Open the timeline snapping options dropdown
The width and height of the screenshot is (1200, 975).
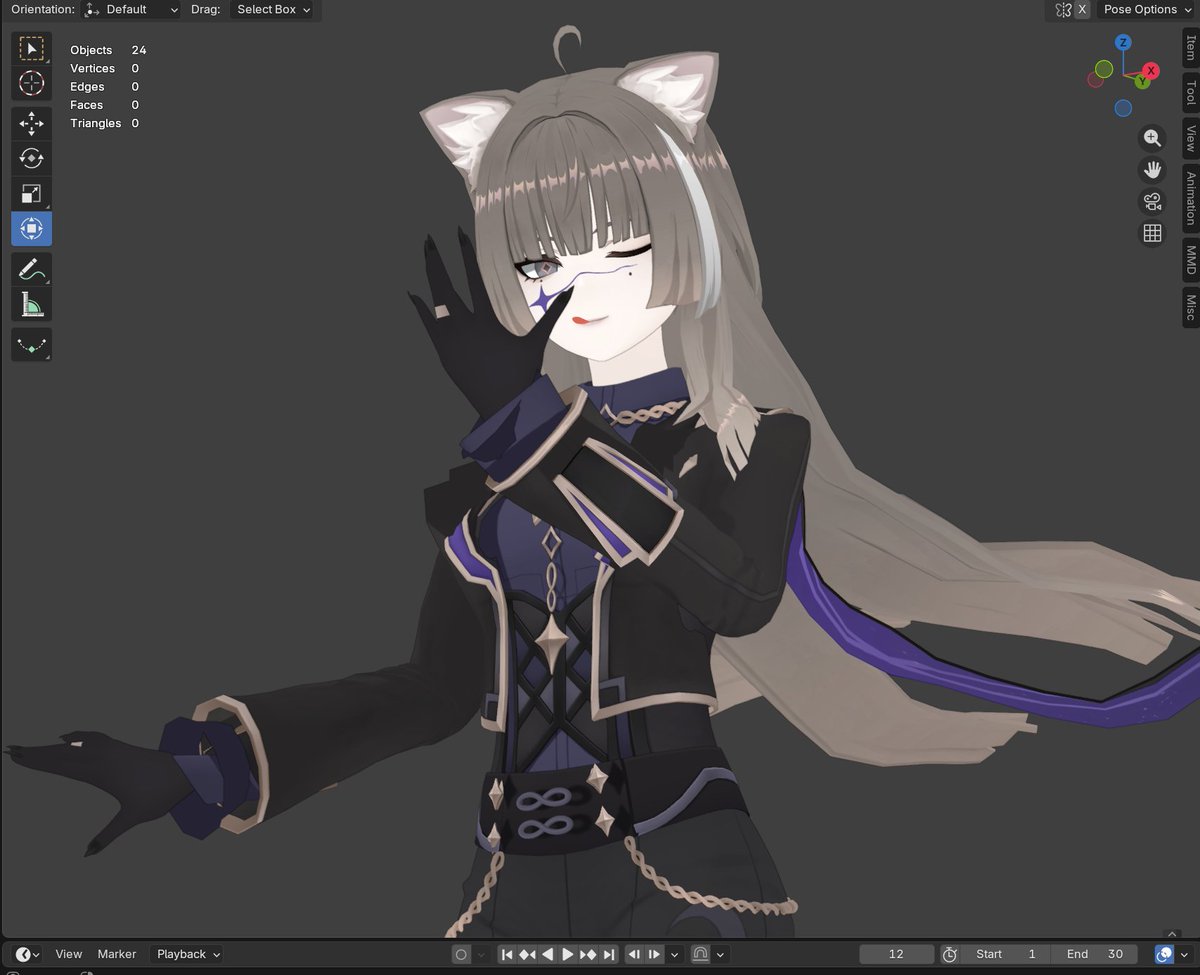[x=720, y=954]
